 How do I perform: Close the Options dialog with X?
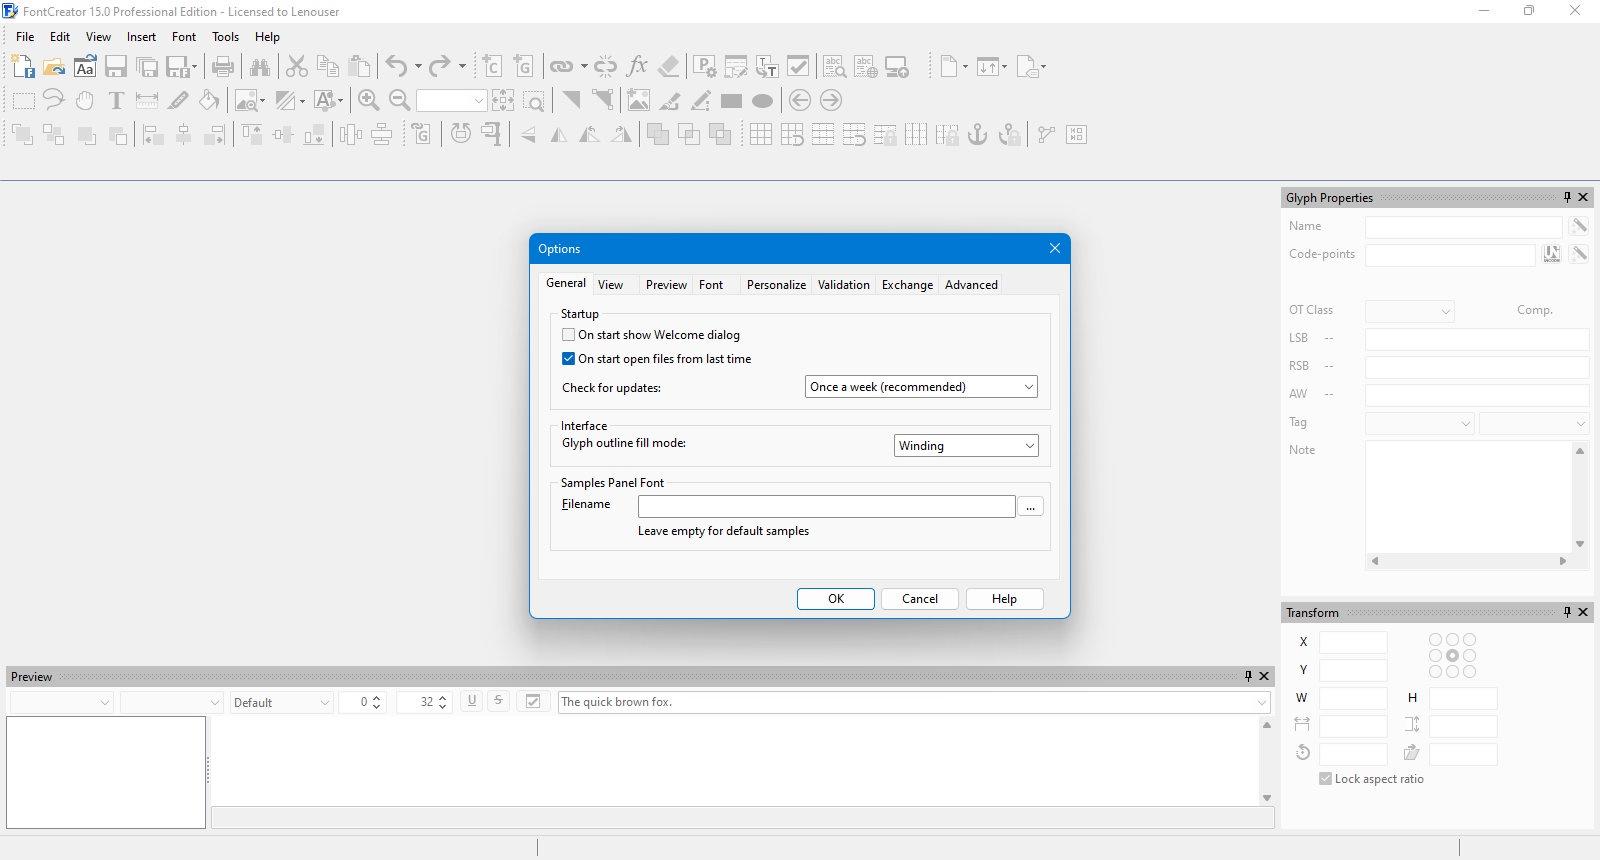(x=1054, y=248)
